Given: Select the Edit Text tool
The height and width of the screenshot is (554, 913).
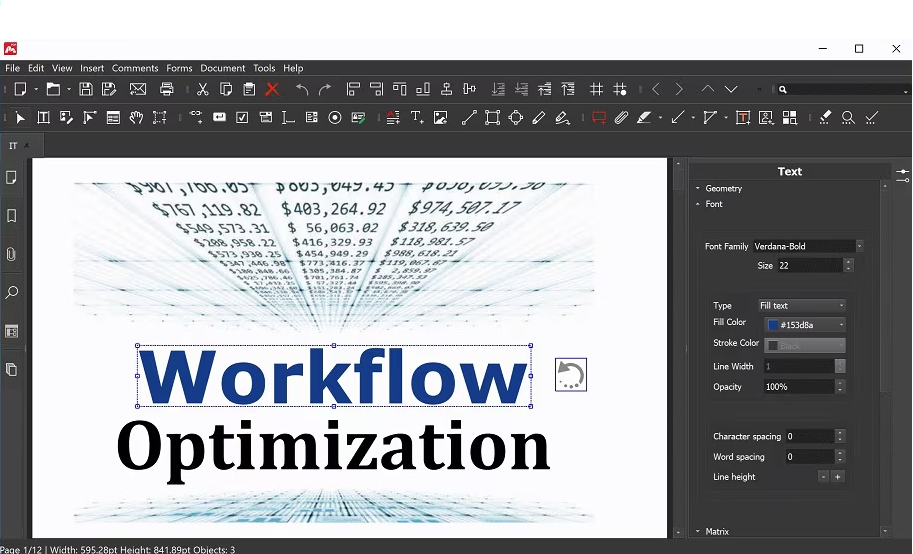Looking at the screenshot, I should pyautogui.click(x=43, y=118).
